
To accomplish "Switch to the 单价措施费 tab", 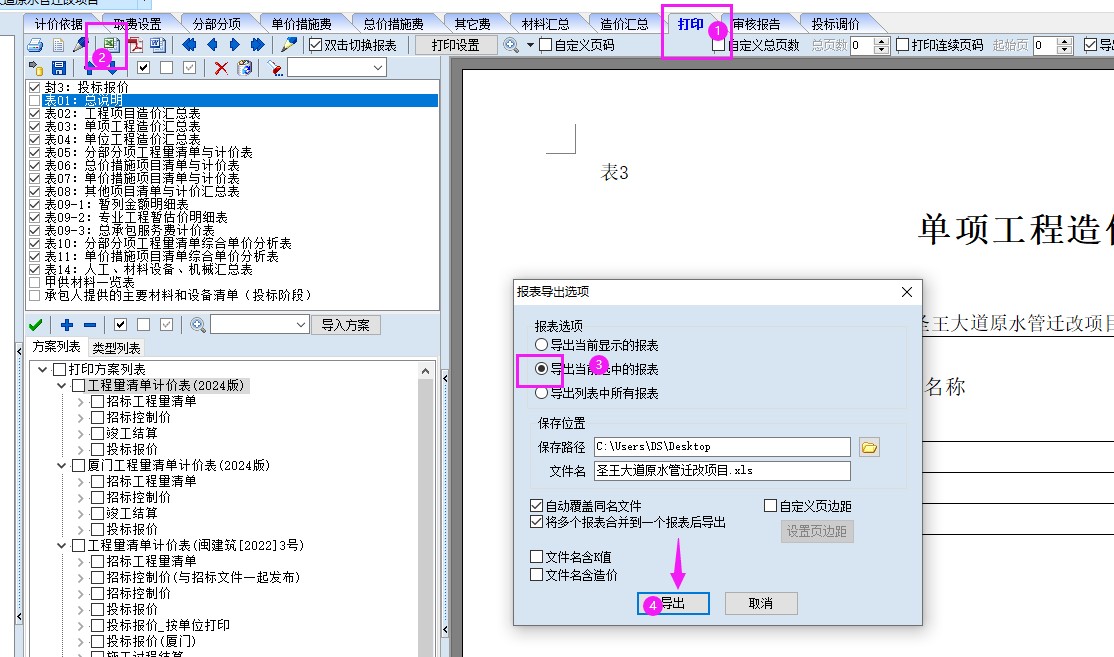I will coord(301,24).
